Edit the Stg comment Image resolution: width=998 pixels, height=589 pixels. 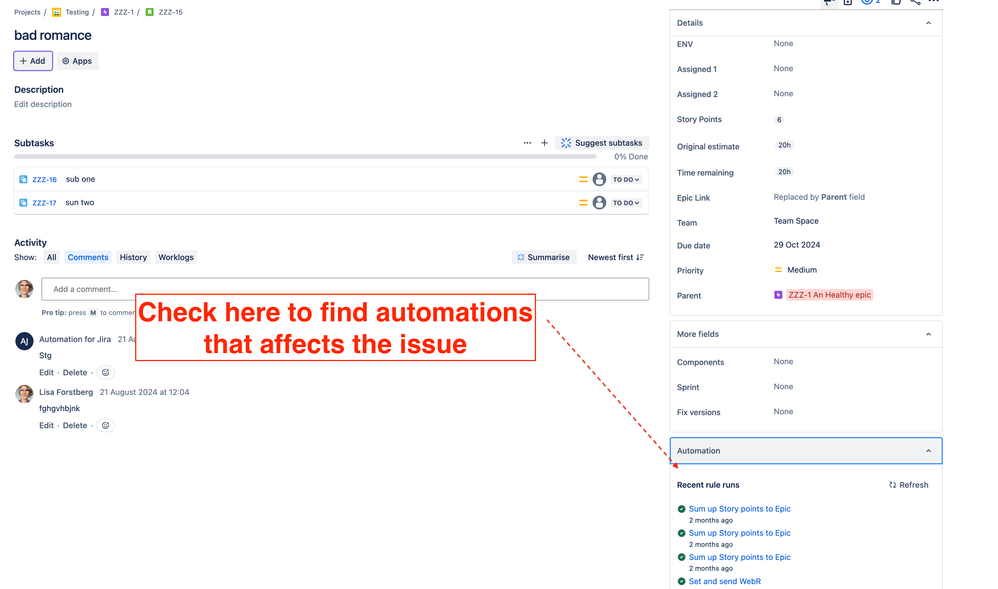pyautogui.click(x=46, y=373)
